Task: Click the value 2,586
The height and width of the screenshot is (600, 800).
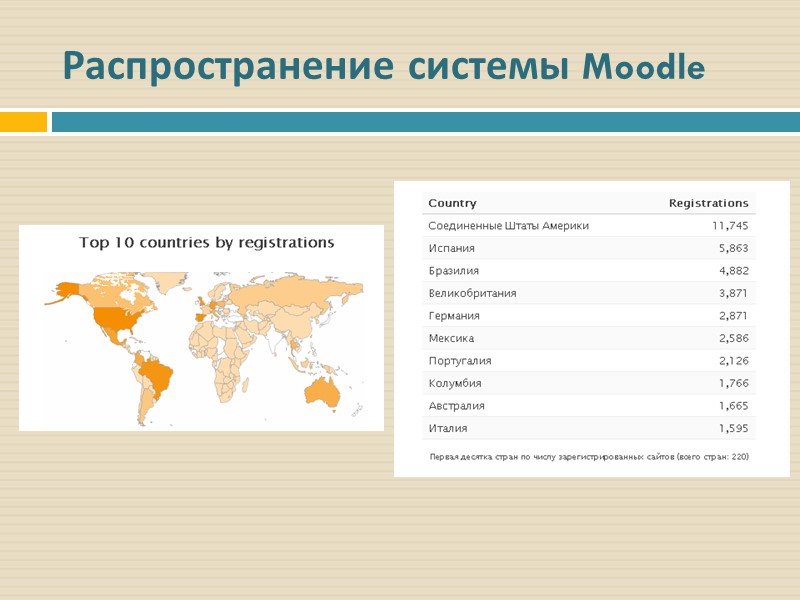Action: [x=733, y=338]
